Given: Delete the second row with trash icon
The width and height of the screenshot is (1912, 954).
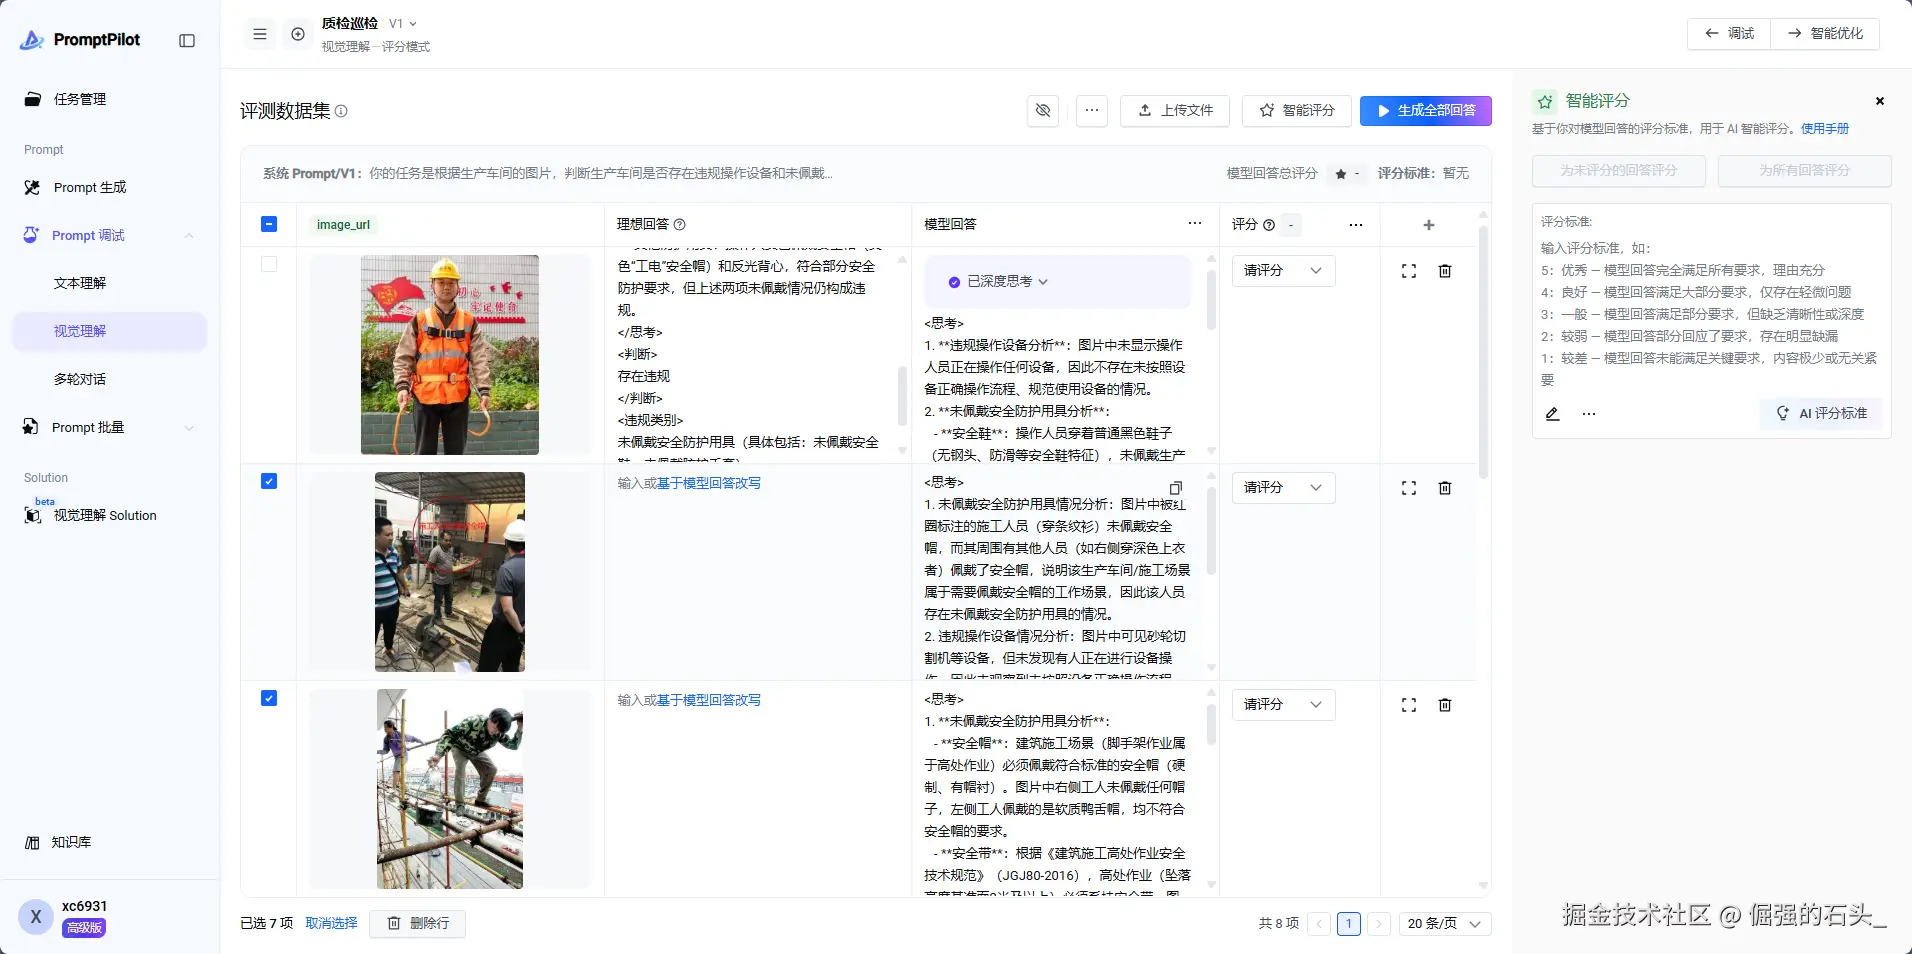Looking at the screenshot, I should point(1445,488).
